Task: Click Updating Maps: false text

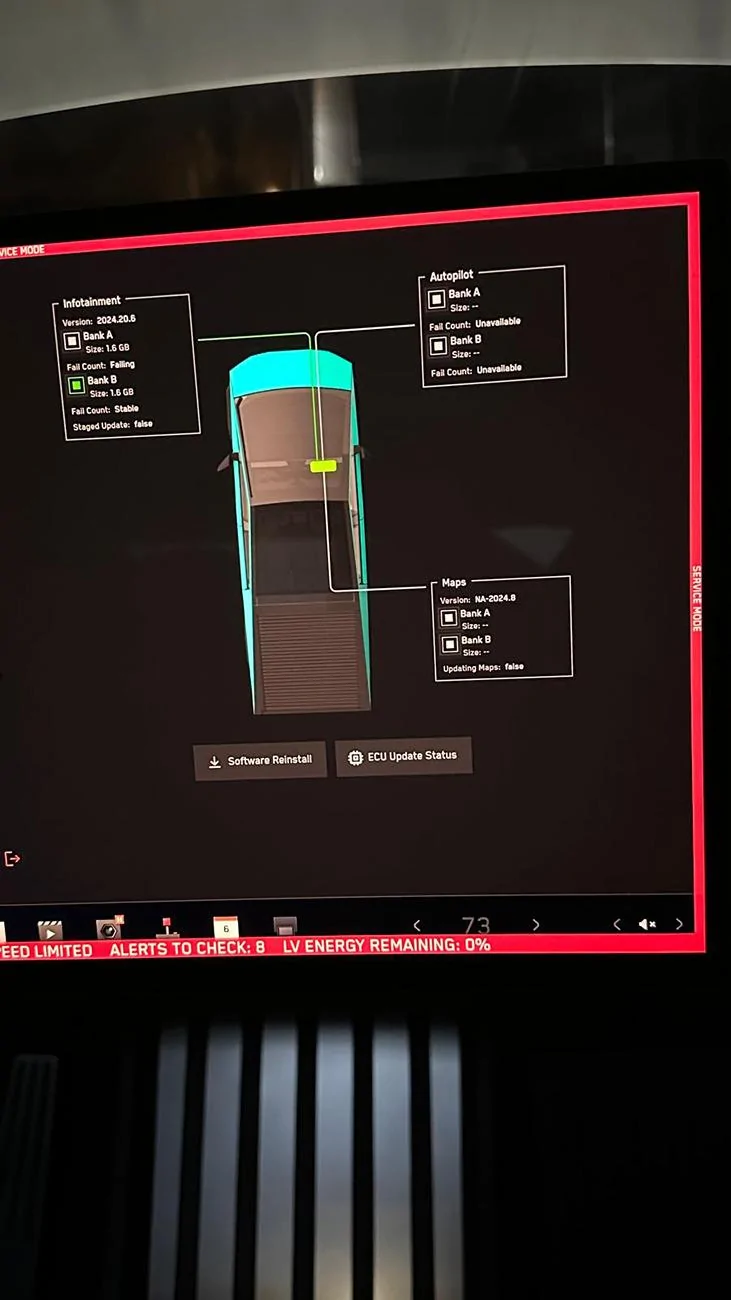Action: (483, 667)
